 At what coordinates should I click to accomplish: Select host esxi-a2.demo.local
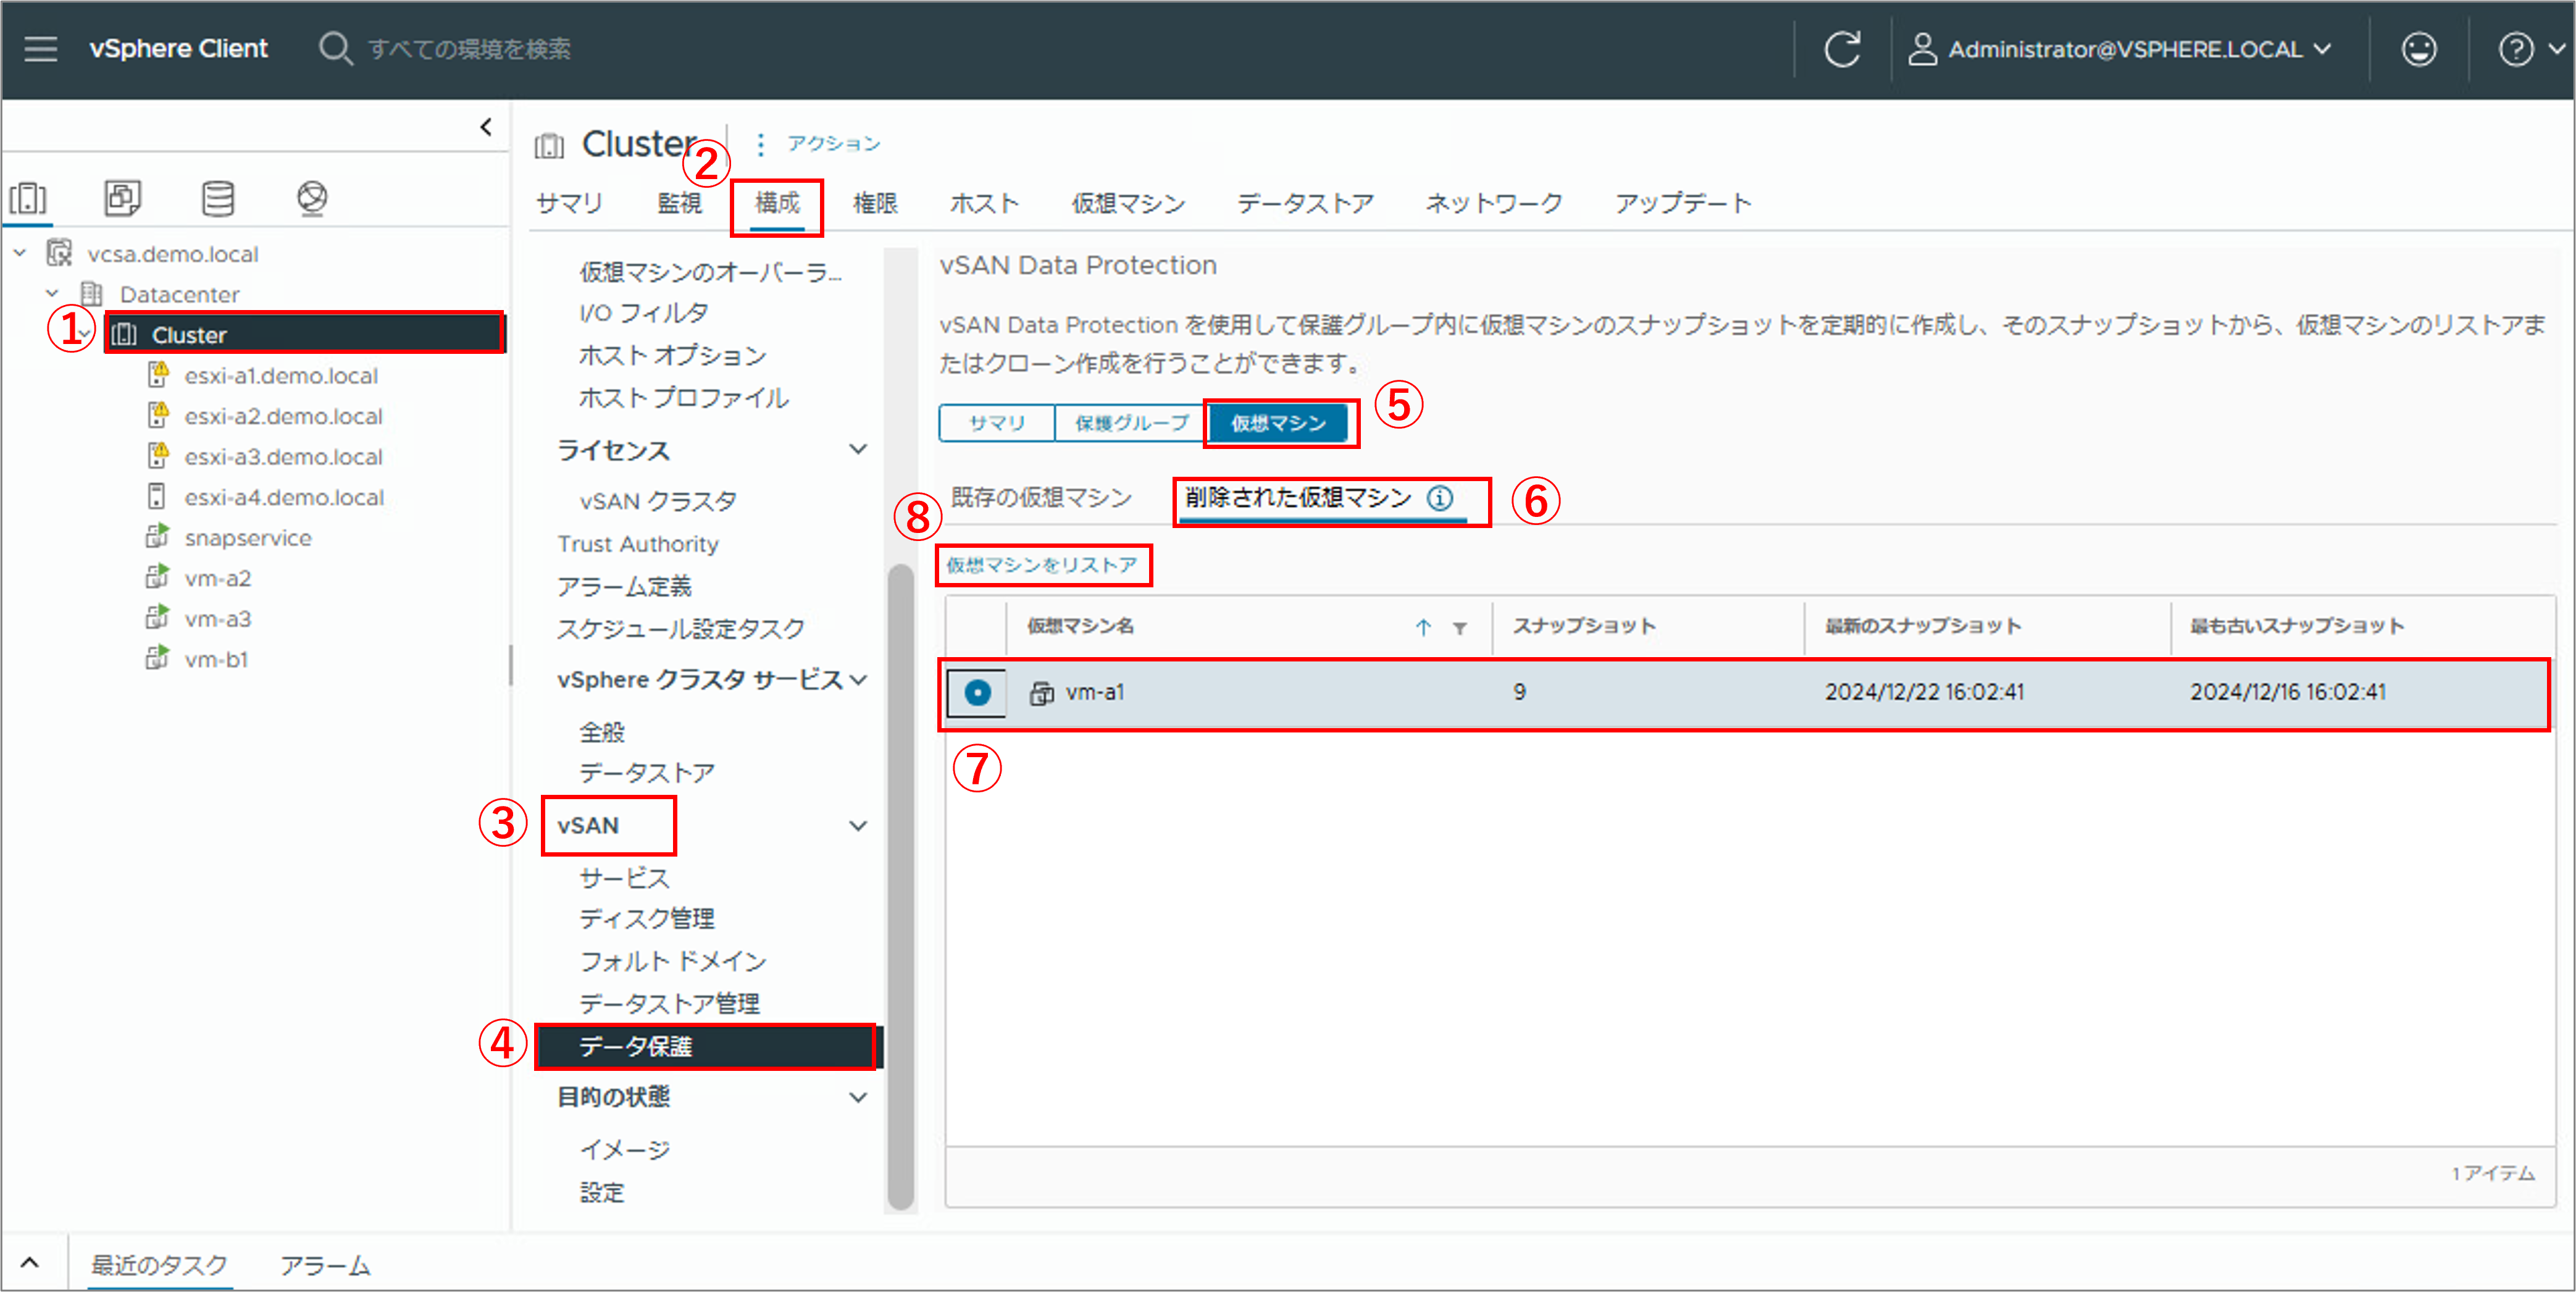coord(283,416)
